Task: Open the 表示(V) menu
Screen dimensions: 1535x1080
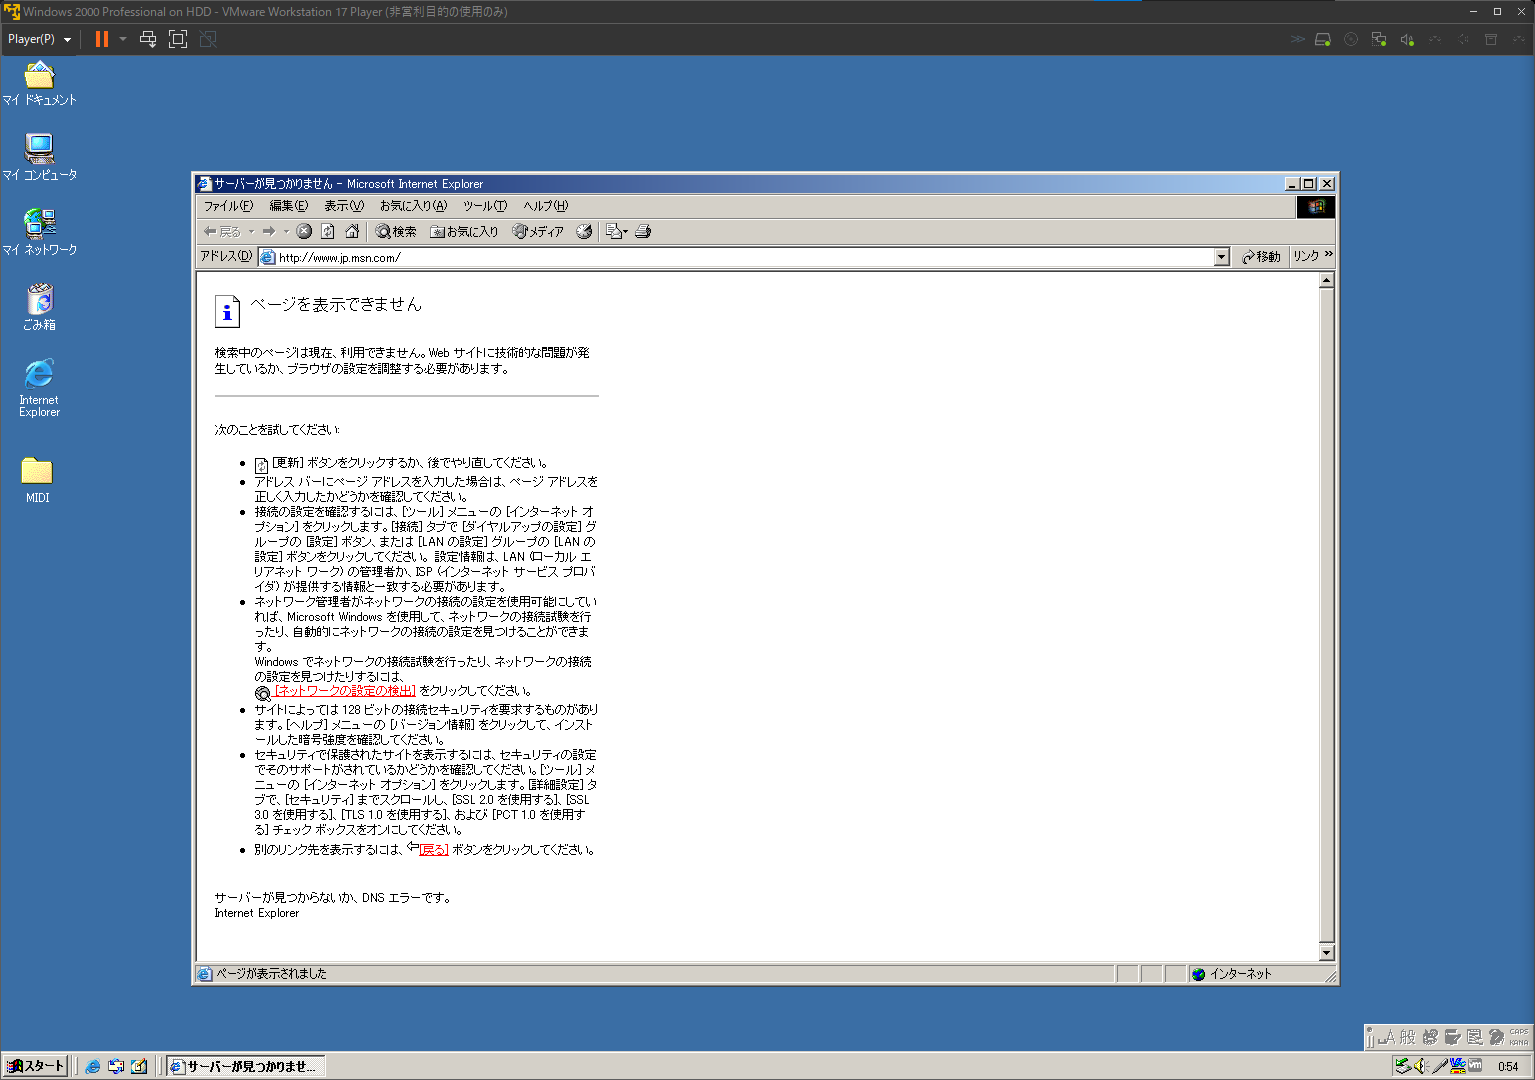Action: point(343,206)
